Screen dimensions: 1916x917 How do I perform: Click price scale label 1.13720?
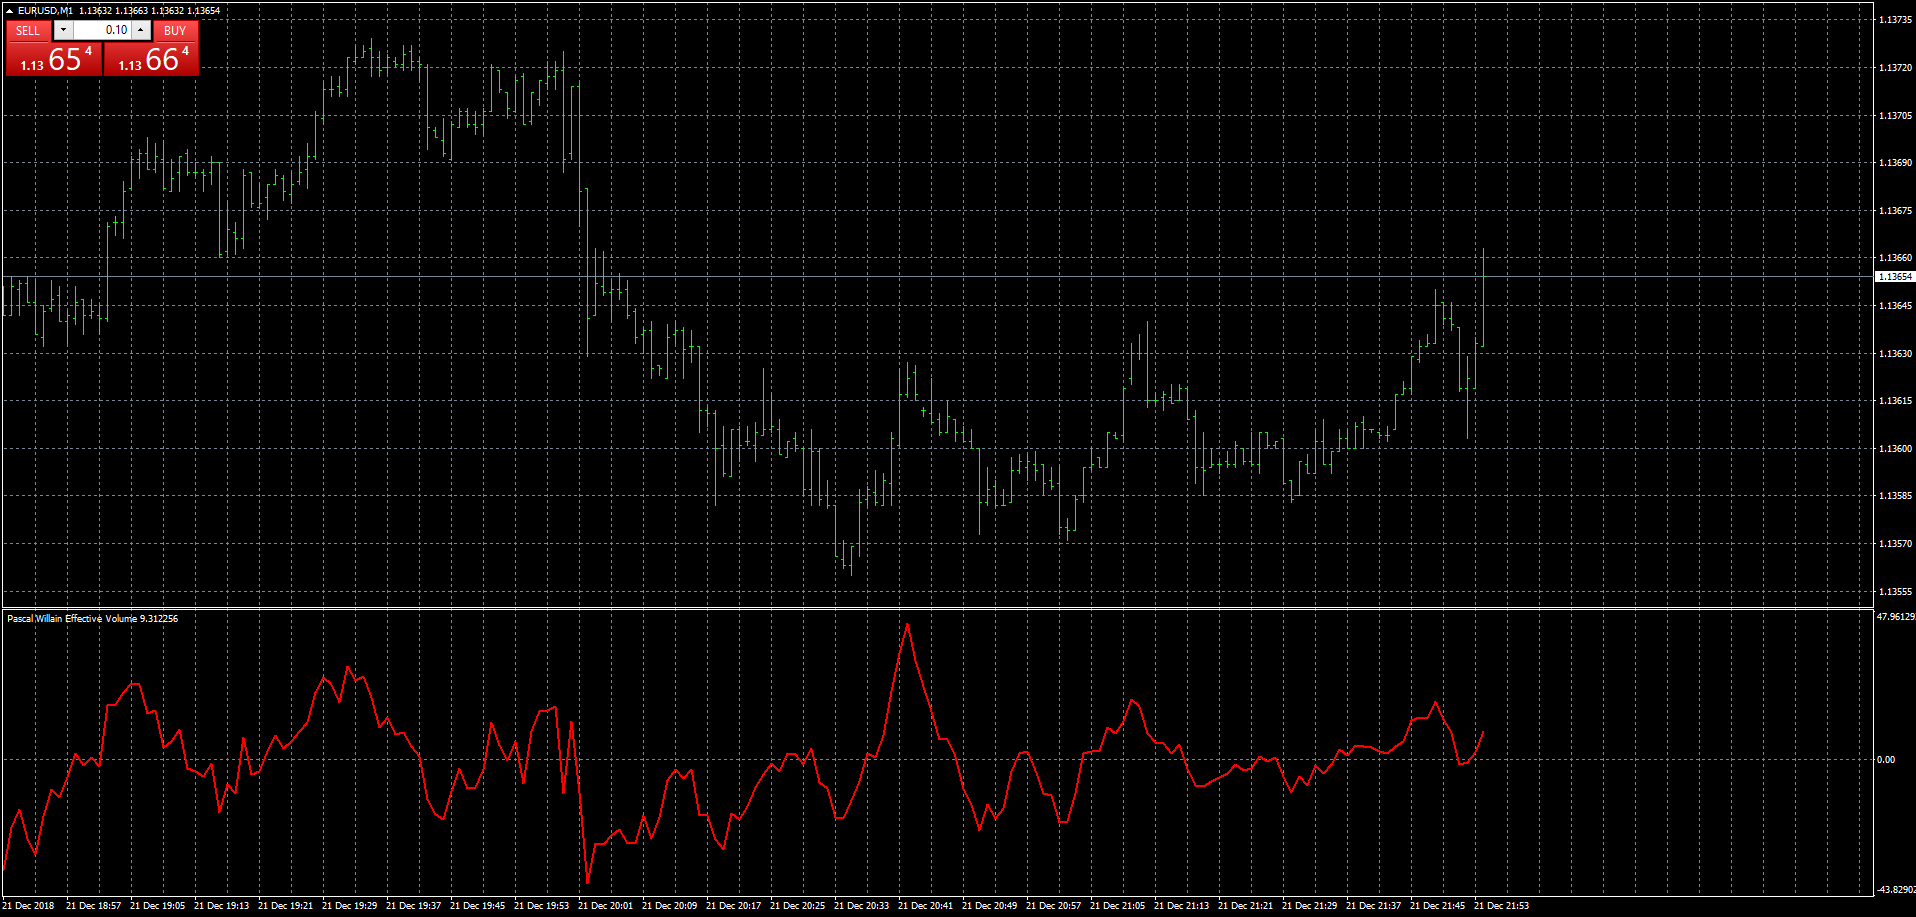coord(1895,68)
